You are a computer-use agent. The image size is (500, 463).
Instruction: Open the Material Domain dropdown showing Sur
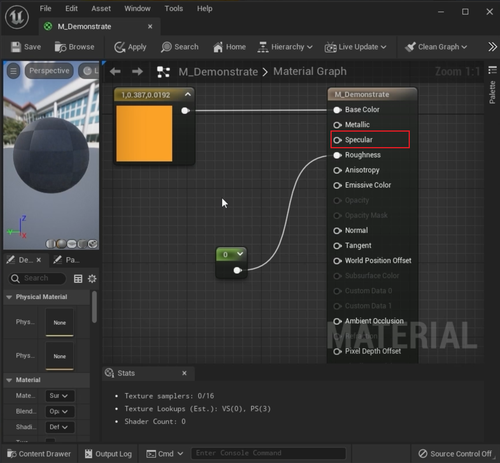point(60,396)
